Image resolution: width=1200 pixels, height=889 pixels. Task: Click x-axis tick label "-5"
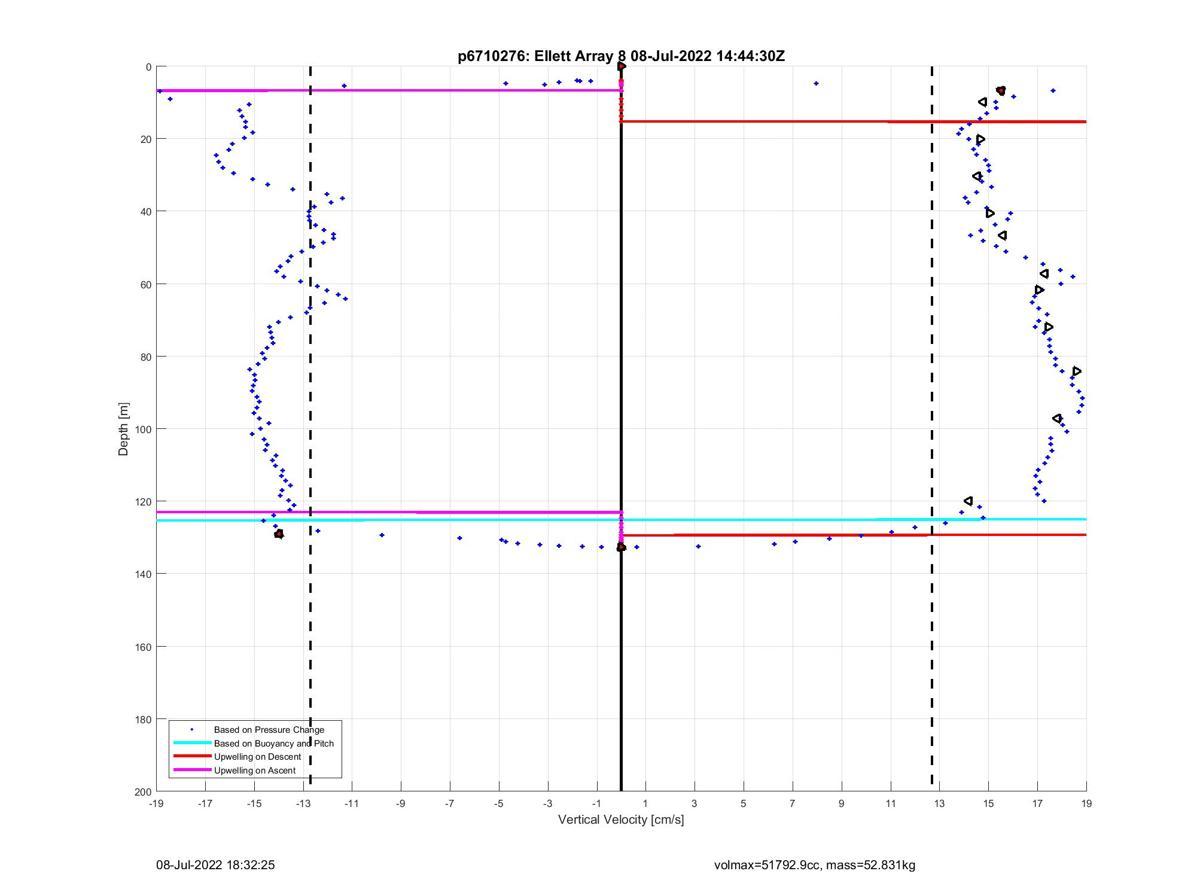tap(499, 803)
